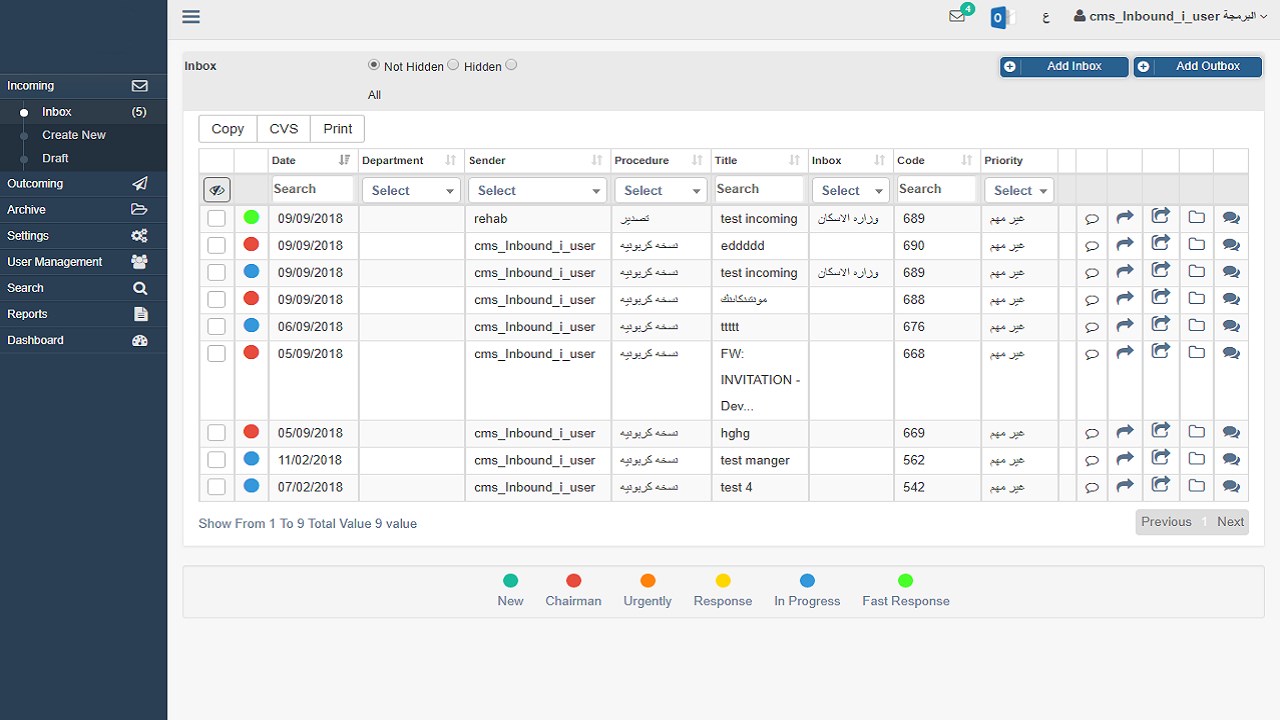Sort by the Title column header
This screenshot has height=720, width=1280.
(759, 160)
